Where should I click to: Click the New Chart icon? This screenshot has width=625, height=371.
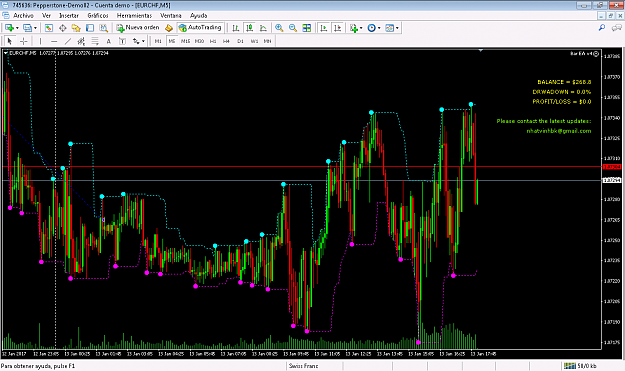[x=9, y=28]
